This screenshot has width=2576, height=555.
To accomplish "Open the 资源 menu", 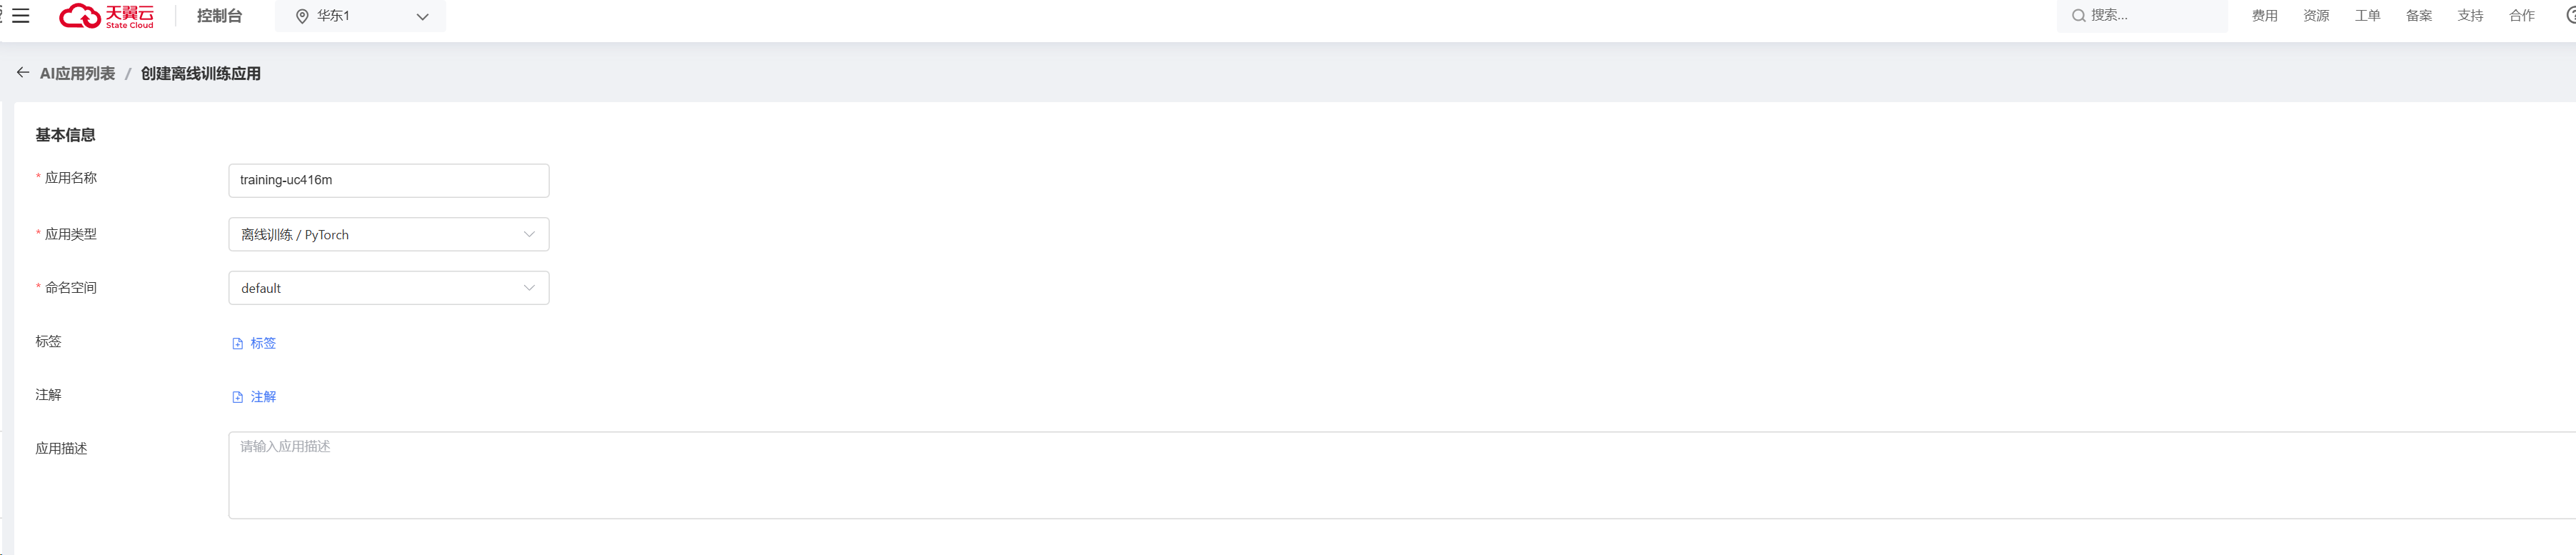I will [x=2316, y=16].
